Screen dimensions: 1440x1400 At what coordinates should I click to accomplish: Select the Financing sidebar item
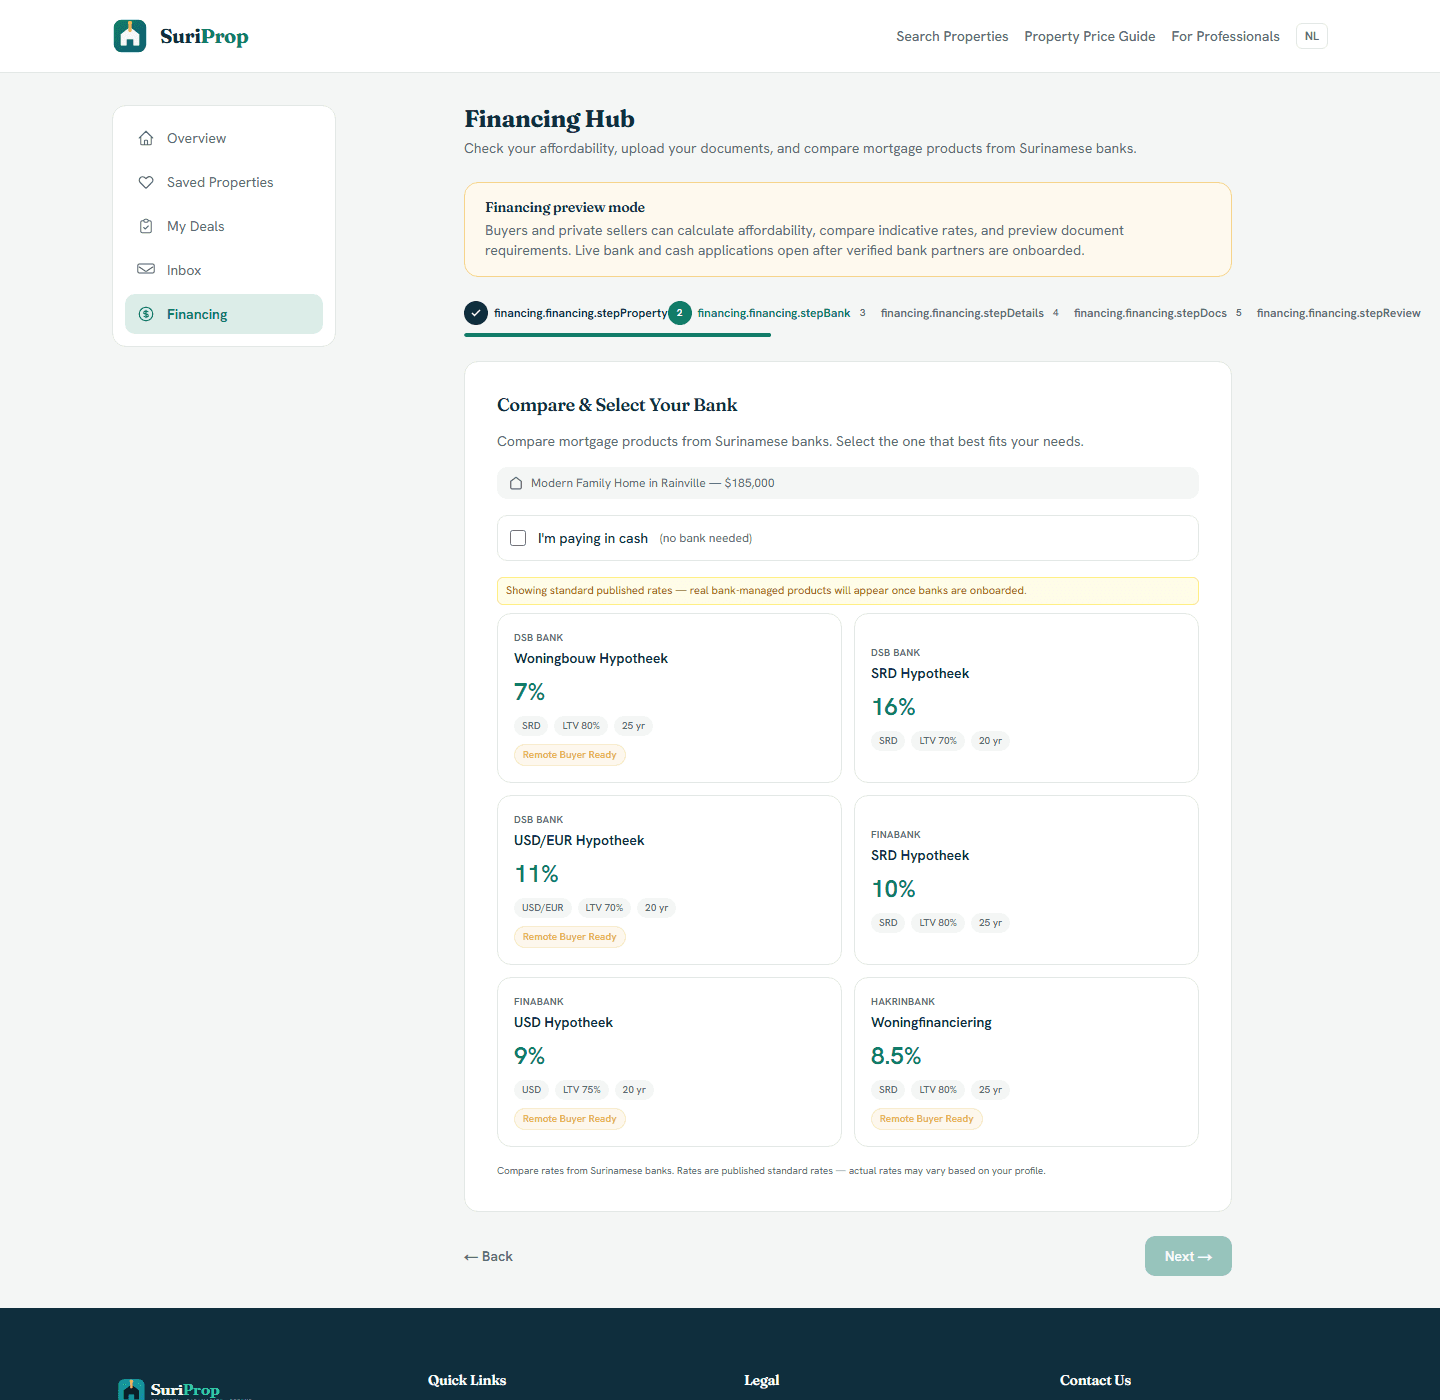pyautogui.click(x=224, y=314)
